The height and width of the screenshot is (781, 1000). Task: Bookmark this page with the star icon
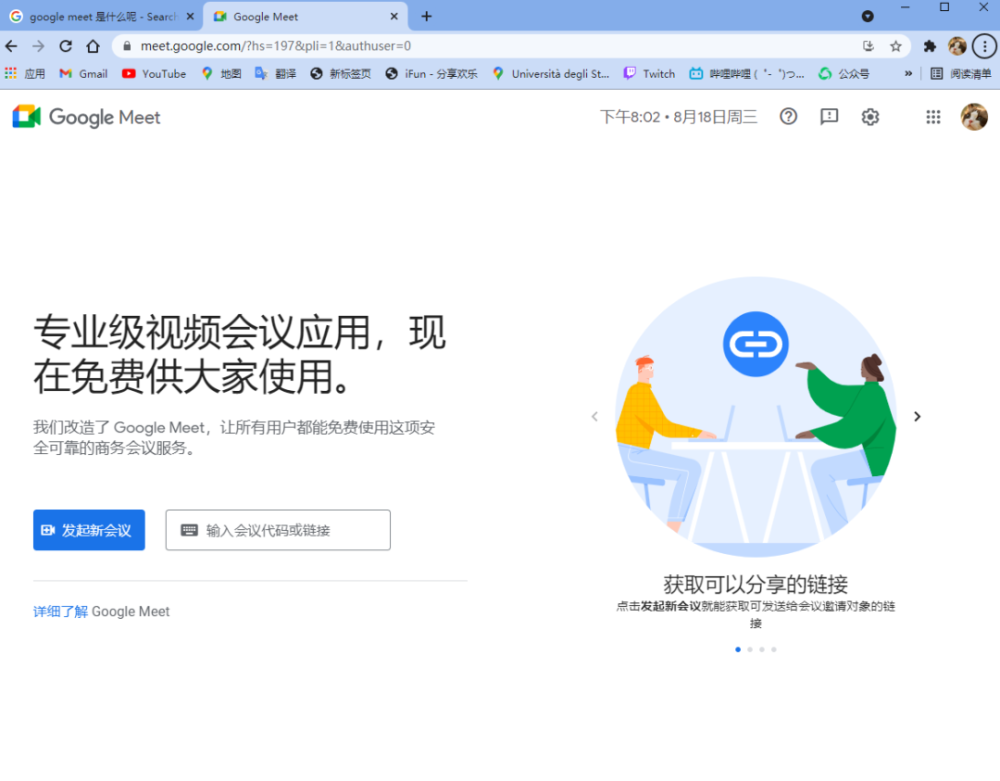point(895,46)
